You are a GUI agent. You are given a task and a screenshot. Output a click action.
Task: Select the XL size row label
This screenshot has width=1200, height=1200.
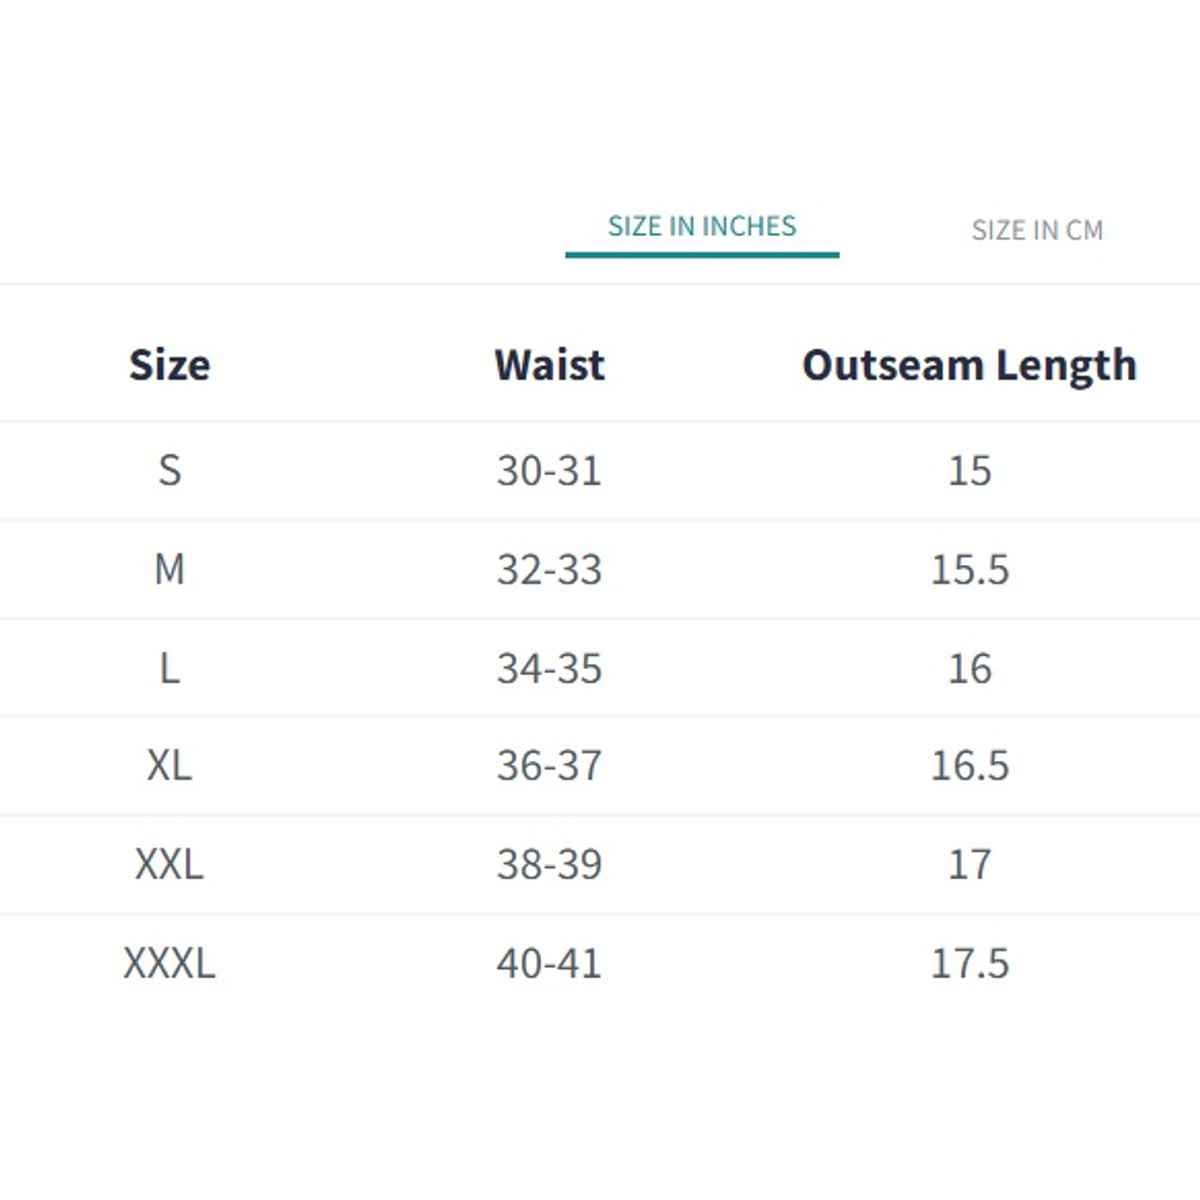click(170, 766)
